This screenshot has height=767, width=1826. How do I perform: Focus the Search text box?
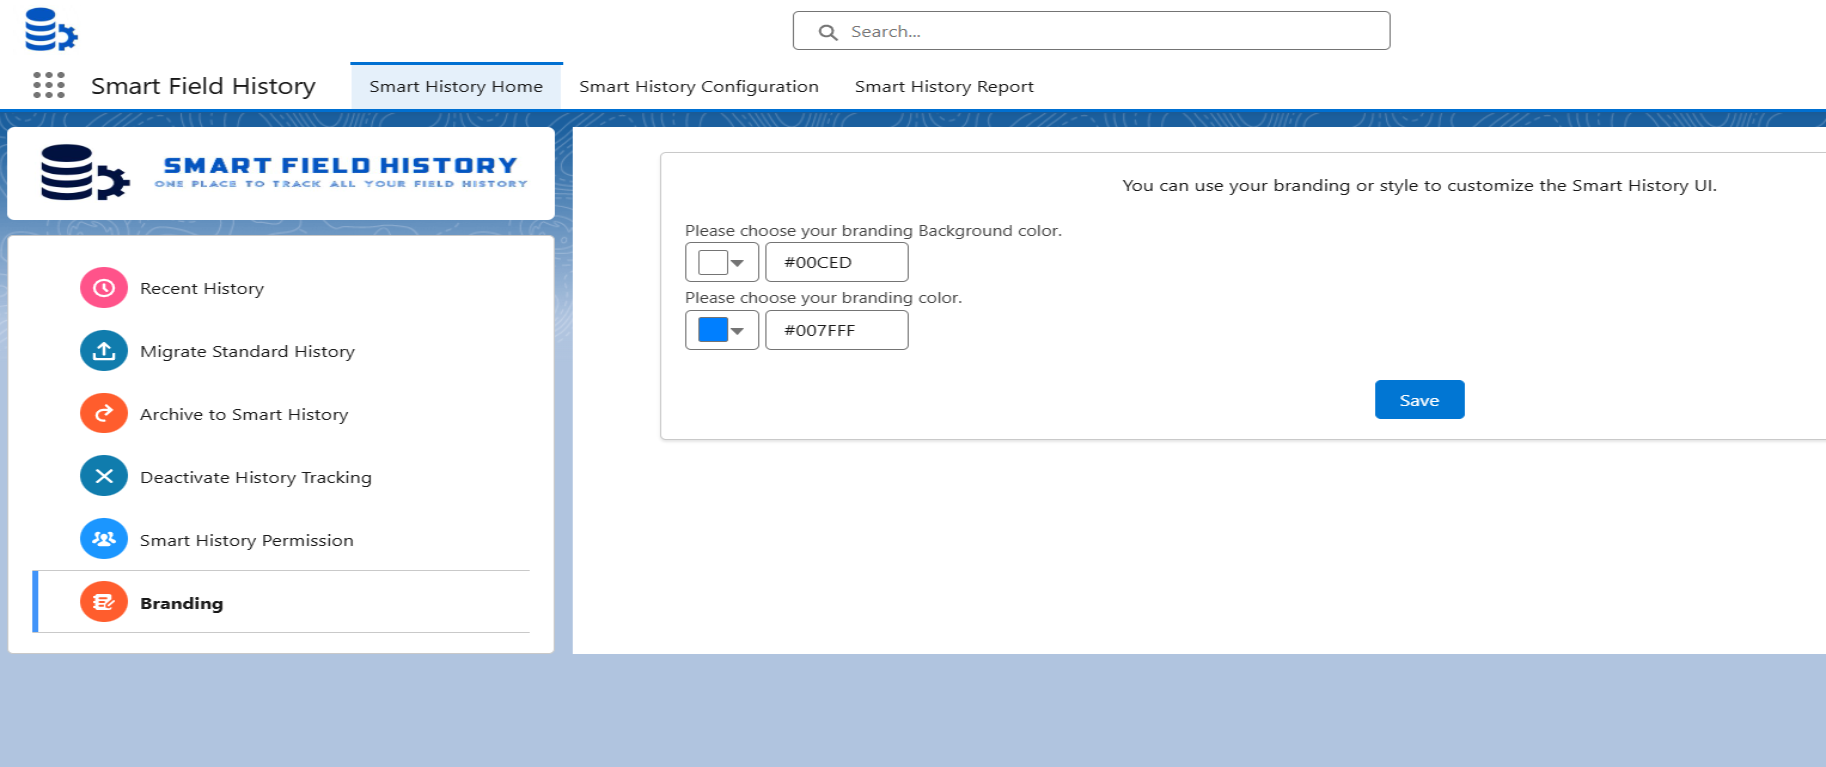[1110, 32]
